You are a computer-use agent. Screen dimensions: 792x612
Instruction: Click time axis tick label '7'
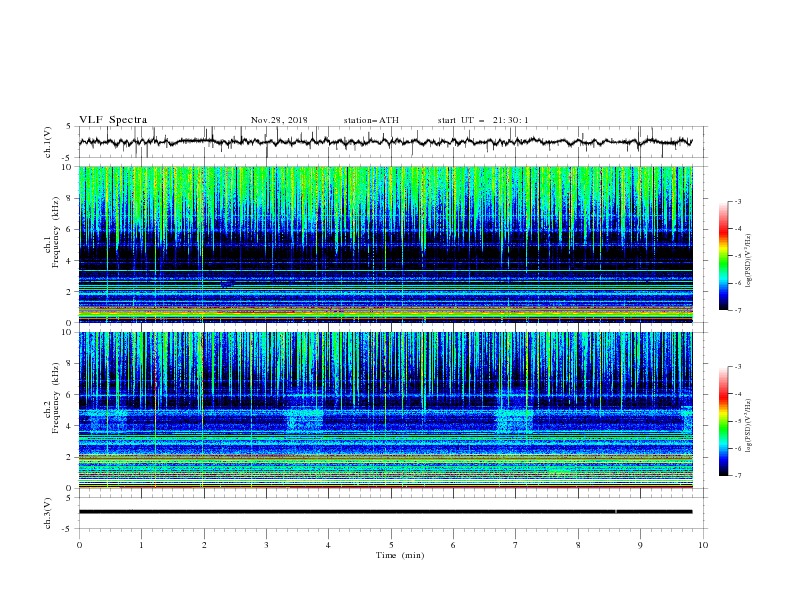516,545
